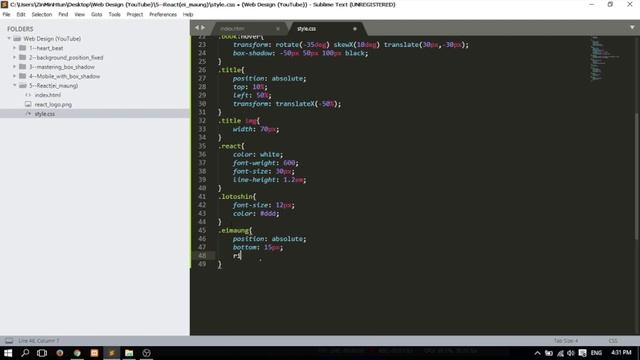
Task: Click the FOLDERS sidebar heading
Action: pyautogui.click(x=20, y=29)
